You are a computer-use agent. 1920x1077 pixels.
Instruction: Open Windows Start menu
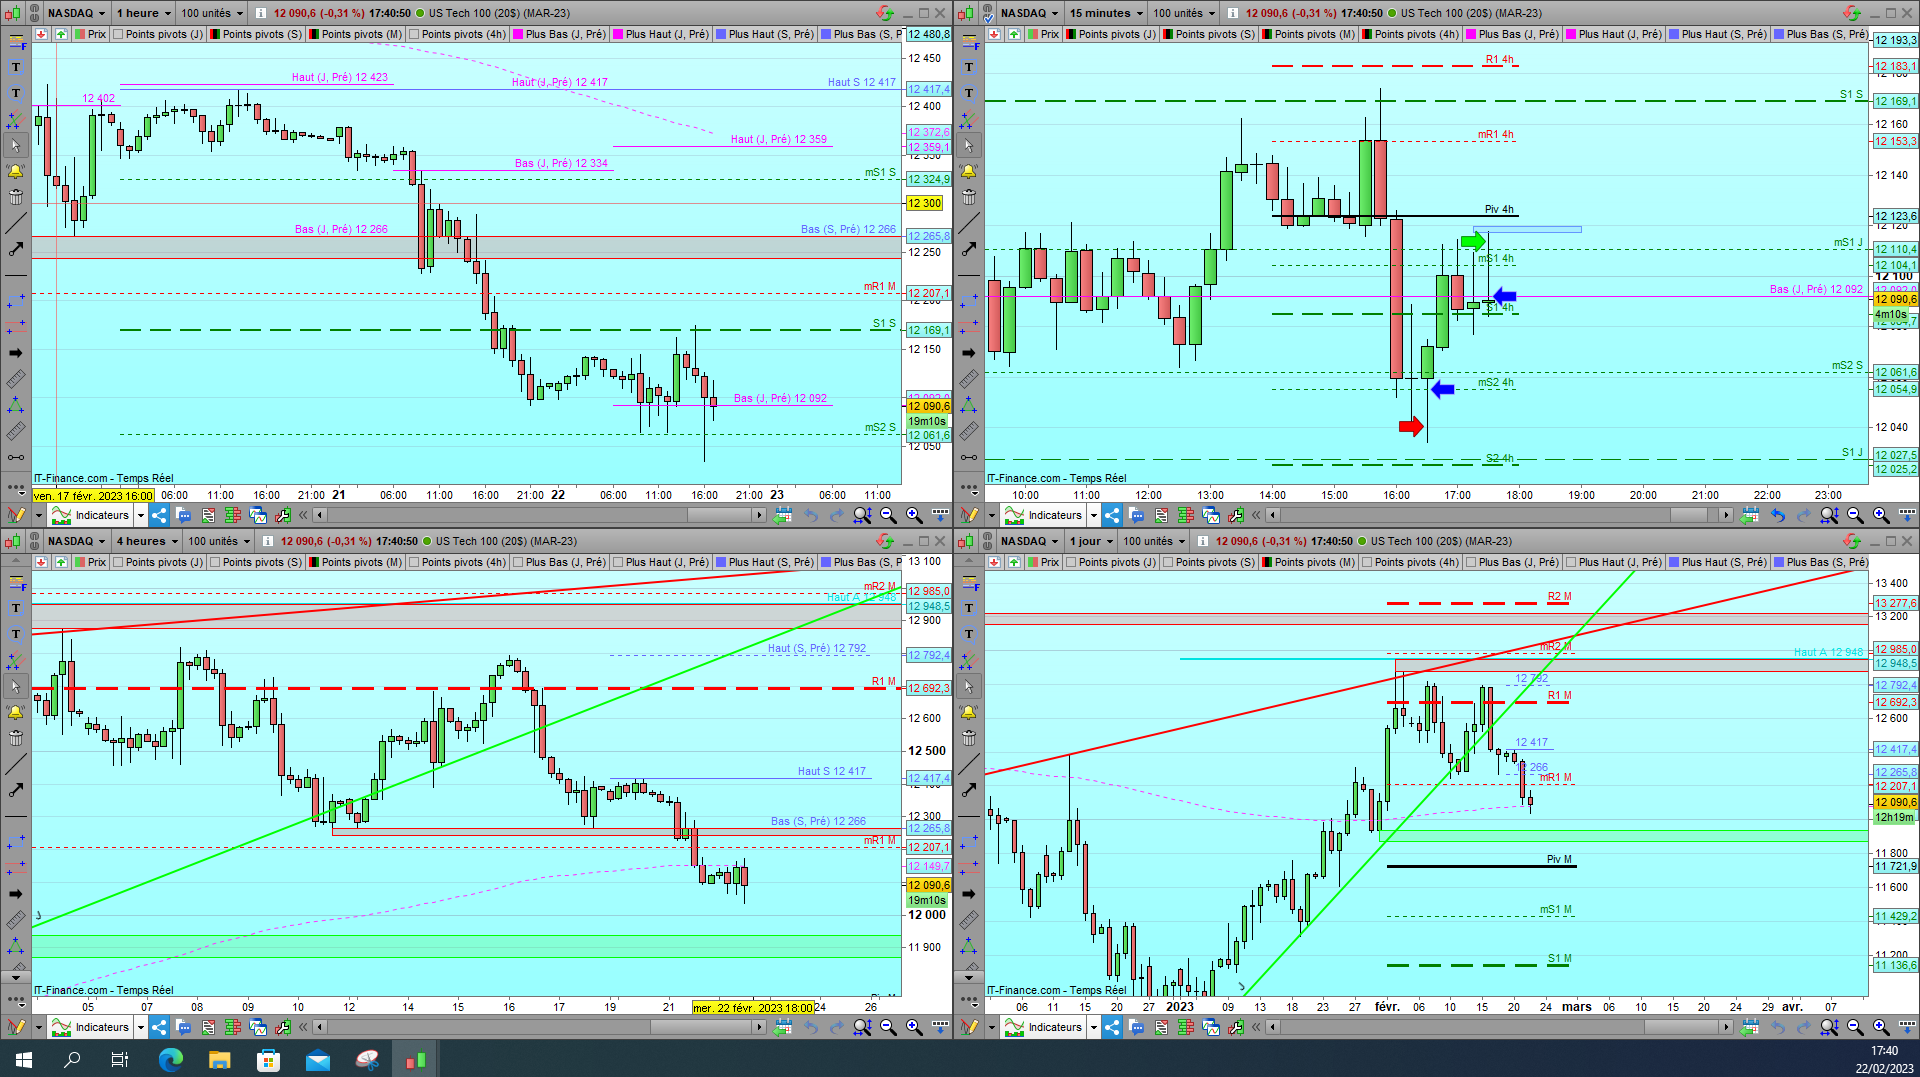click(x=24, y=1059)
